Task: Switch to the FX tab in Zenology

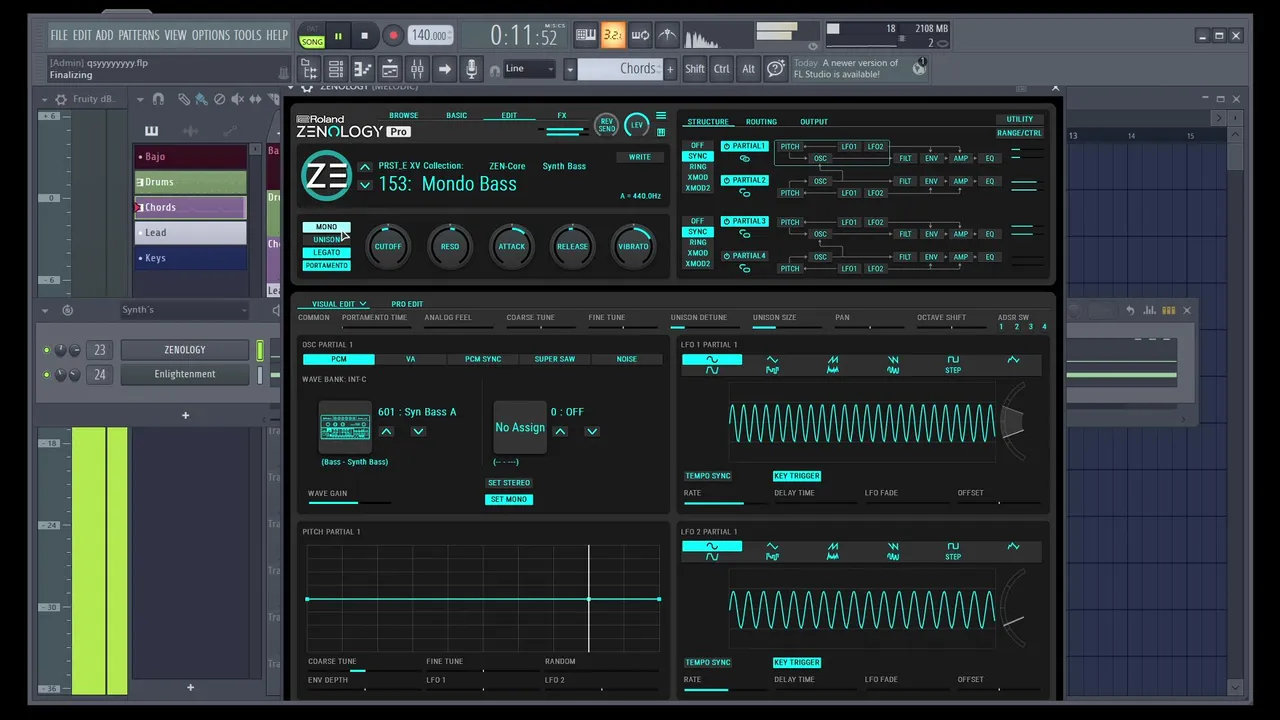Action: pos(562,116)
